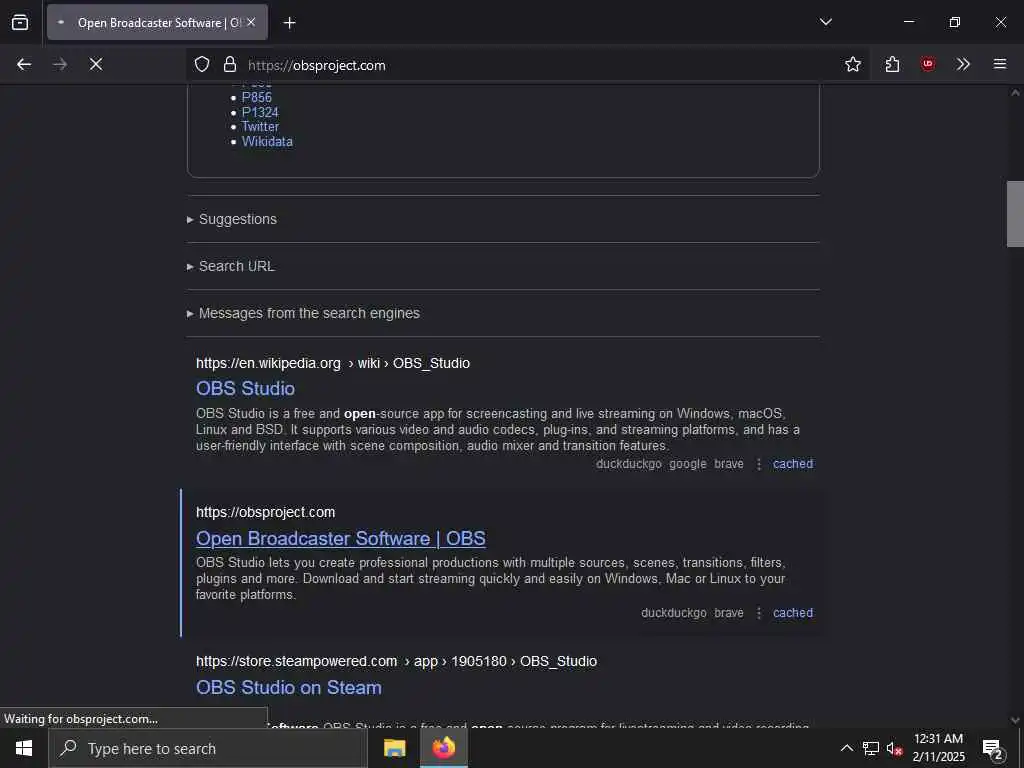Open the Windows Start menu
The height and width of the screenshot is (768, 1024).
click(24, 748)
